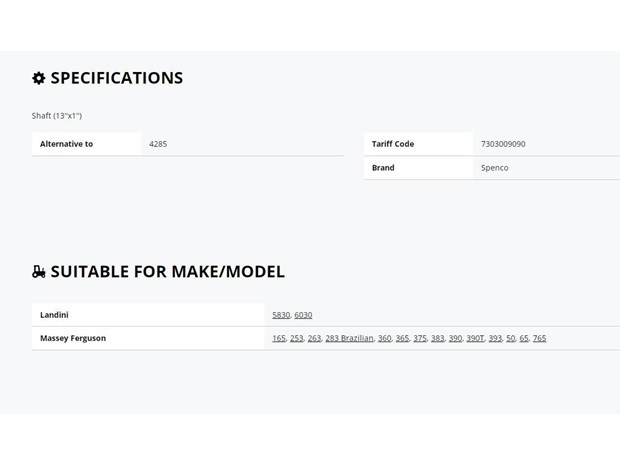Image resolution: width=620 pixels, height=465 pixels.
Task: Click the tractor icon beside Suitable For heading
Action: pyautogui.click(x=39, y=272)
